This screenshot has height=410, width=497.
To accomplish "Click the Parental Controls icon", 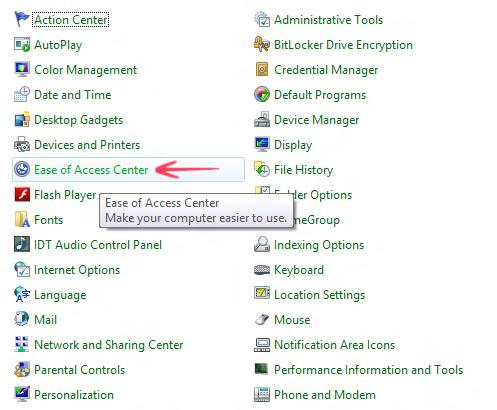I will 22,369.
